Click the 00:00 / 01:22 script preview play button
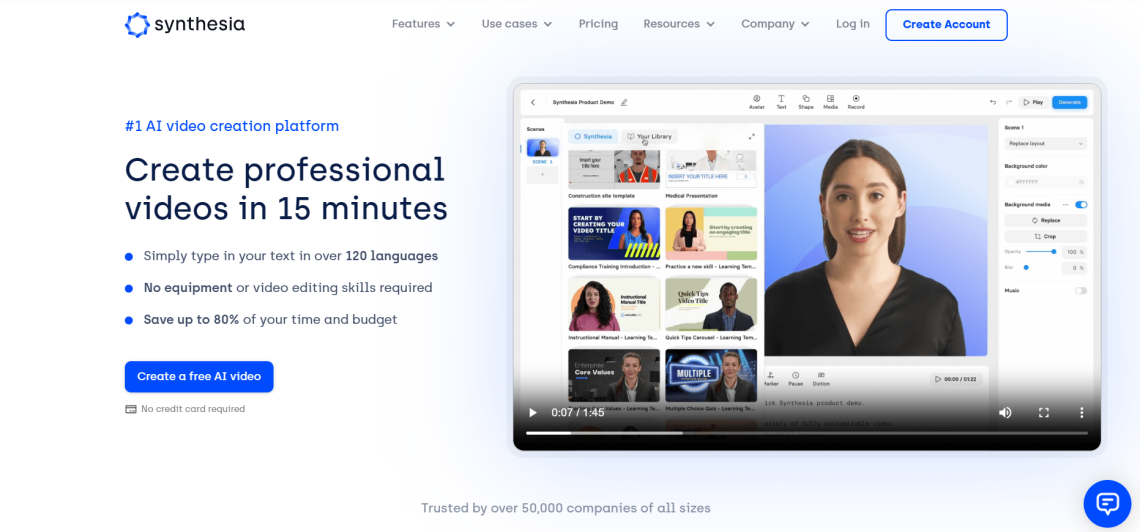This screenshot has width=1140, height=532. 955,379
